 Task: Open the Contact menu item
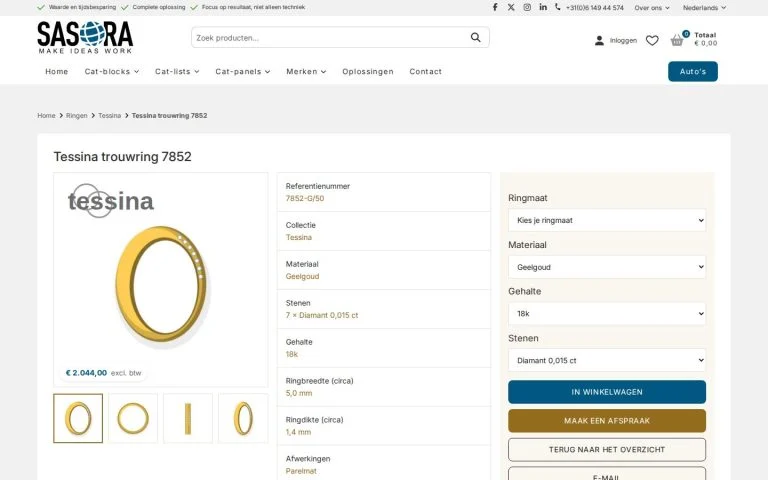coord(426,72)
